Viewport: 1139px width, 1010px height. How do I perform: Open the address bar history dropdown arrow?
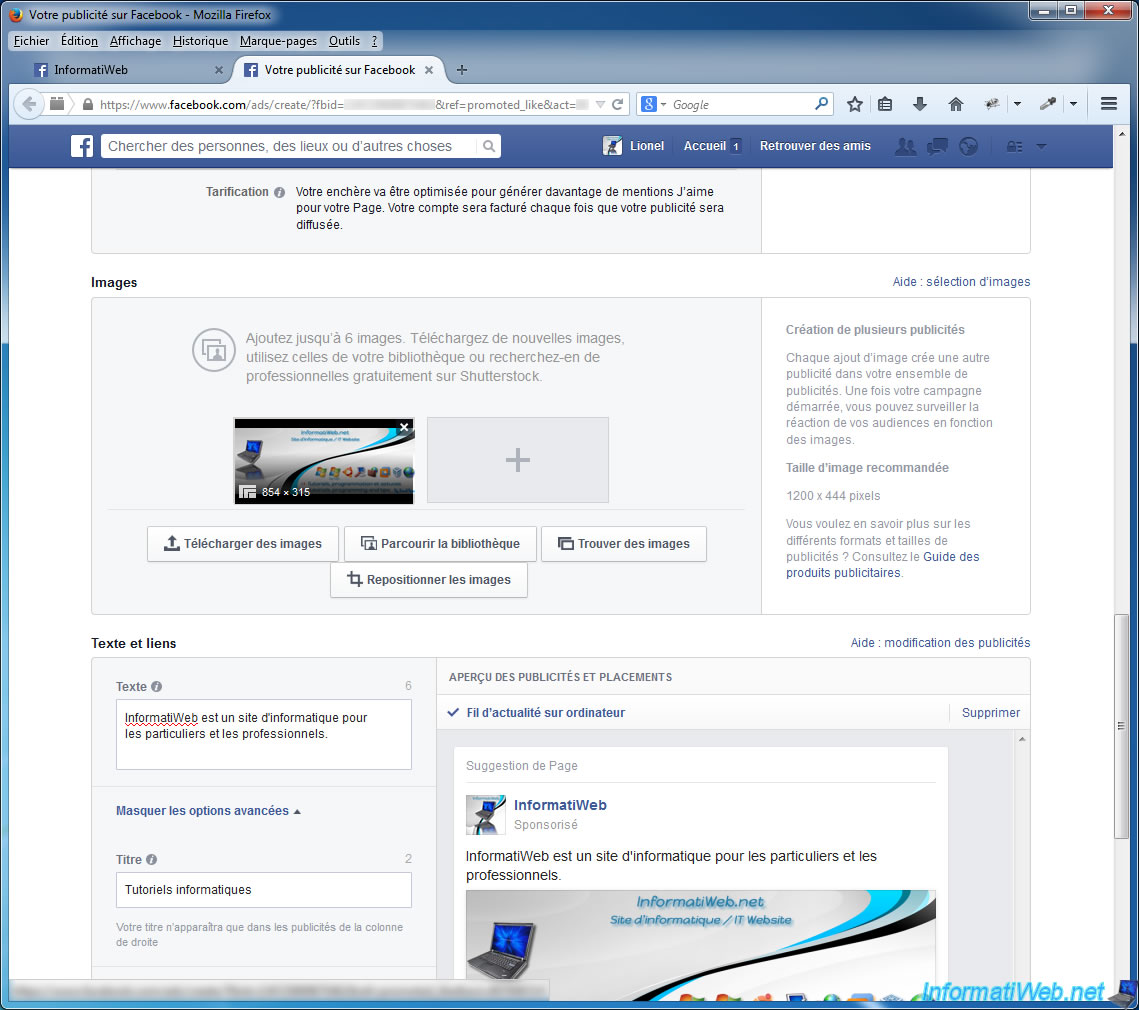(x=600, y=105)
